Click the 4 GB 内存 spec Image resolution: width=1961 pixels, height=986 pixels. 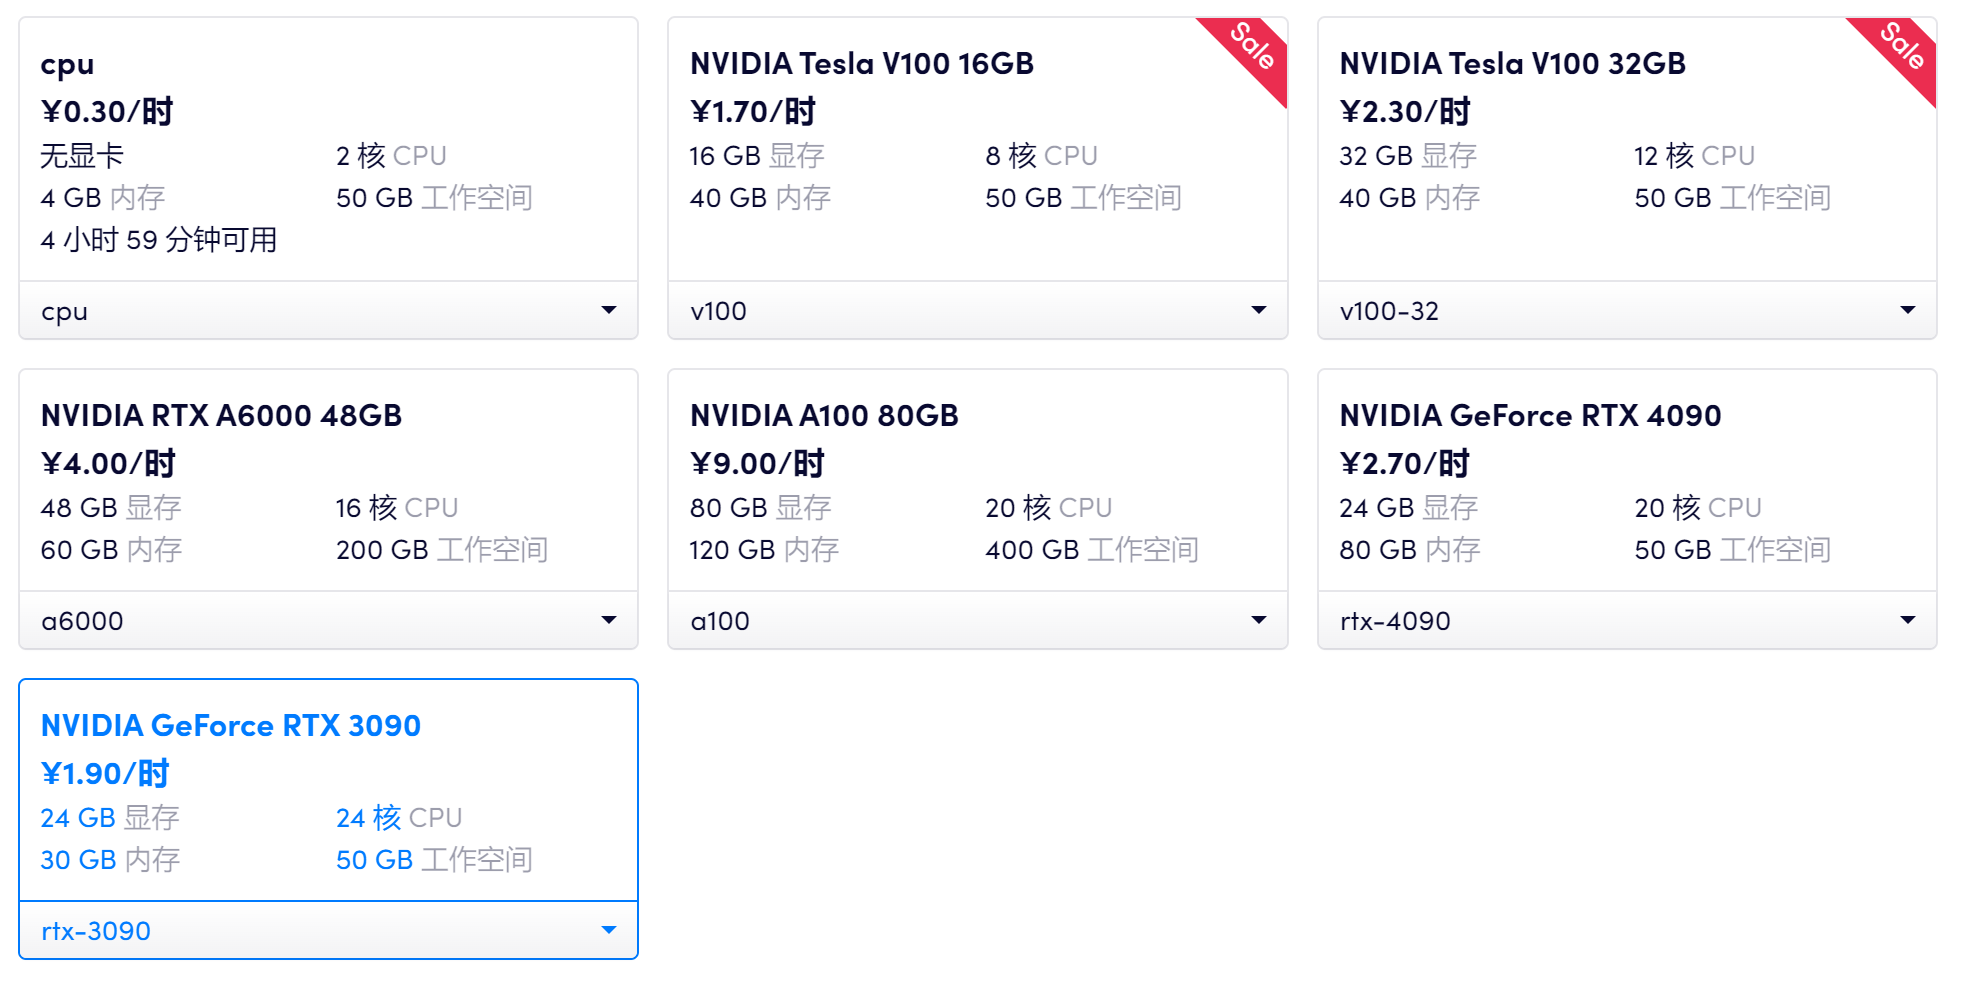pyautogui.click(x=103, y=198)
